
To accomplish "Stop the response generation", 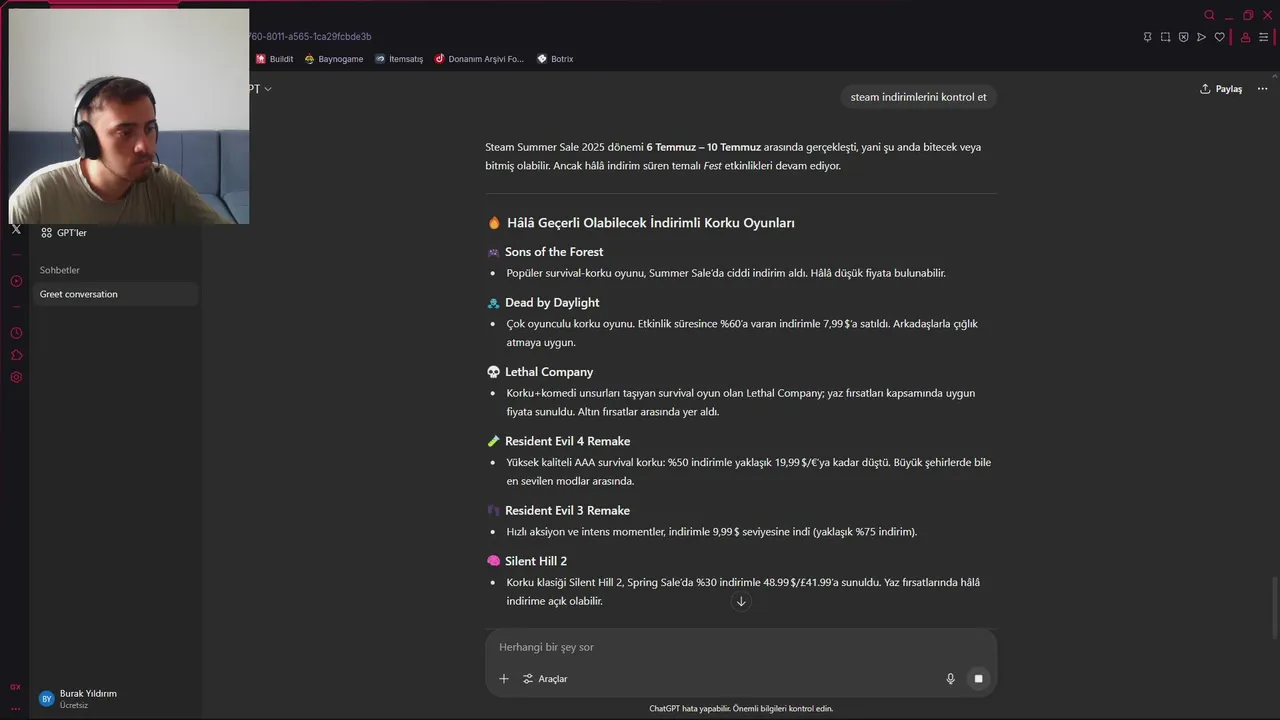I will tap(978, 679).
